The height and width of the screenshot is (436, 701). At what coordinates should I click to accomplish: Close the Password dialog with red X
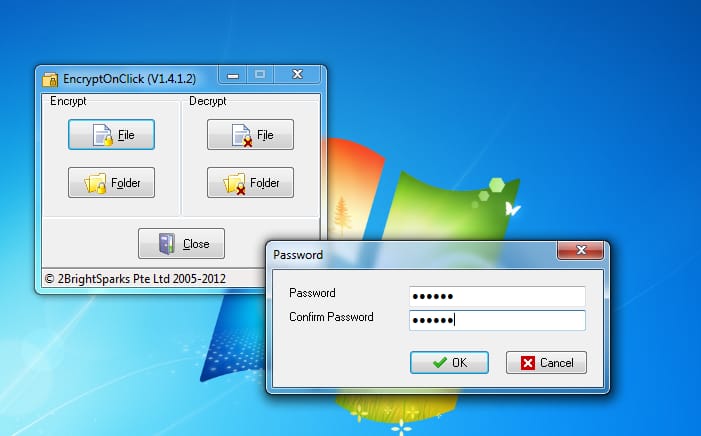[581, 250]
